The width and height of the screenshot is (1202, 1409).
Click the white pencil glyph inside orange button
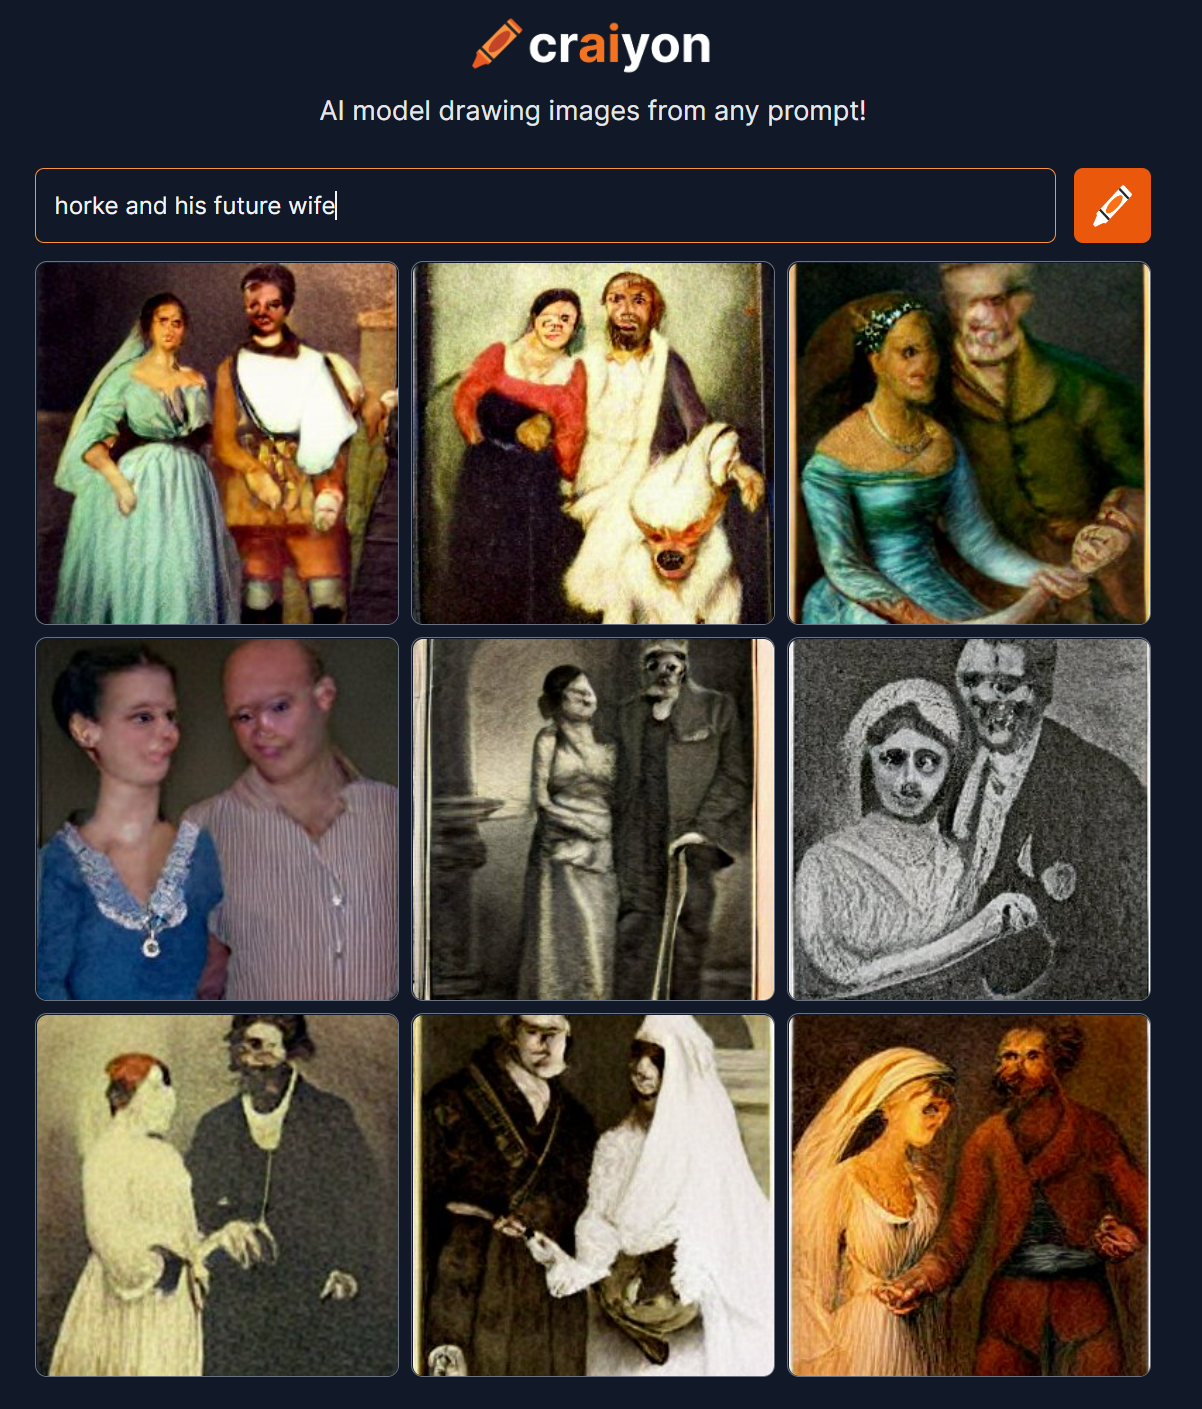pos(1112,205)
